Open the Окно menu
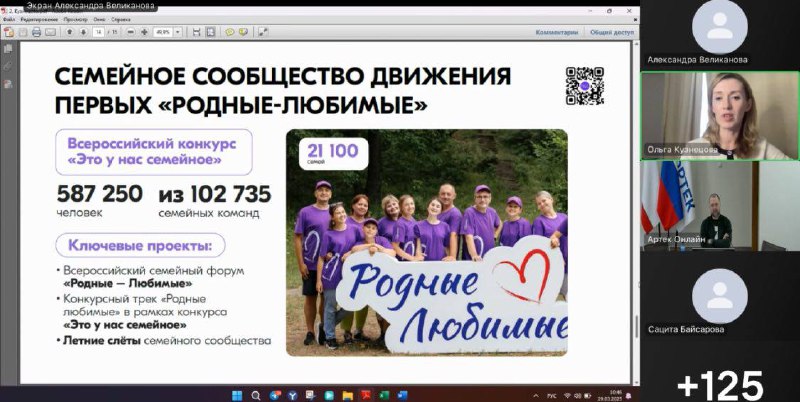 pyautogui.click(x=99, y=19)
